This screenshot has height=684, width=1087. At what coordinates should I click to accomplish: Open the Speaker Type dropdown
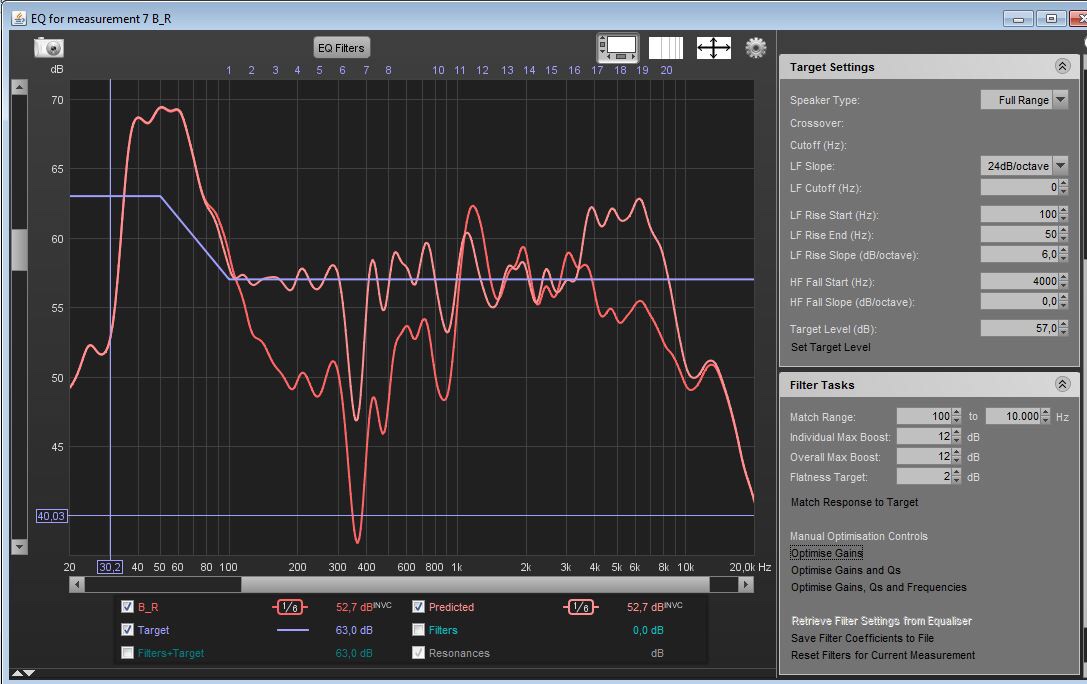pos(1024,100)
